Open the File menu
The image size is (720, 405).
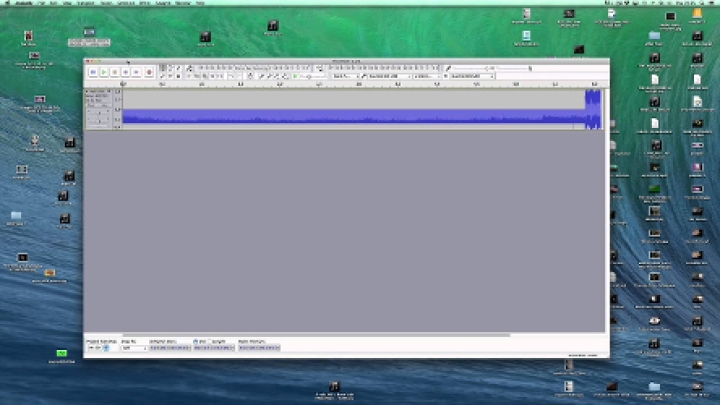[x=41, y=3]
